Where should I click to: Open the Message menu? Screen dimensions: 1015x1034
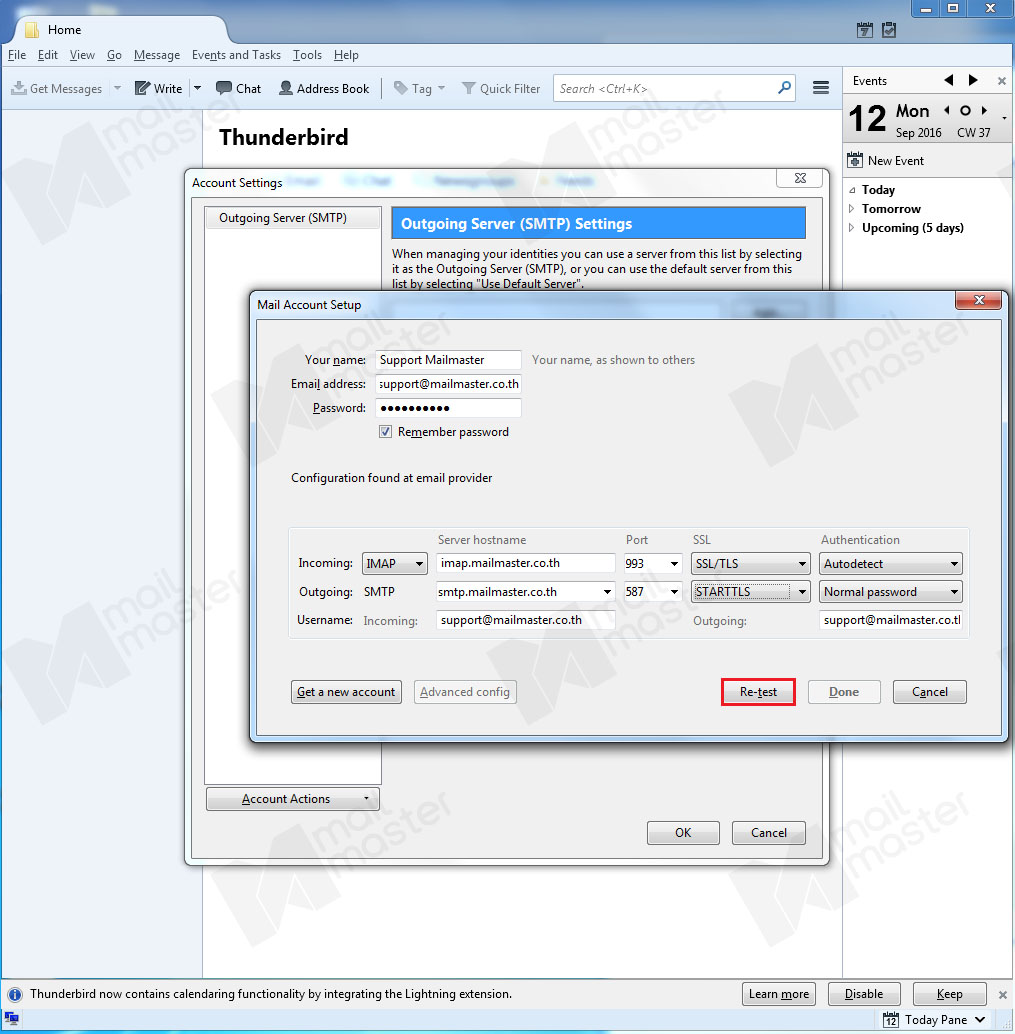point(157,55)
